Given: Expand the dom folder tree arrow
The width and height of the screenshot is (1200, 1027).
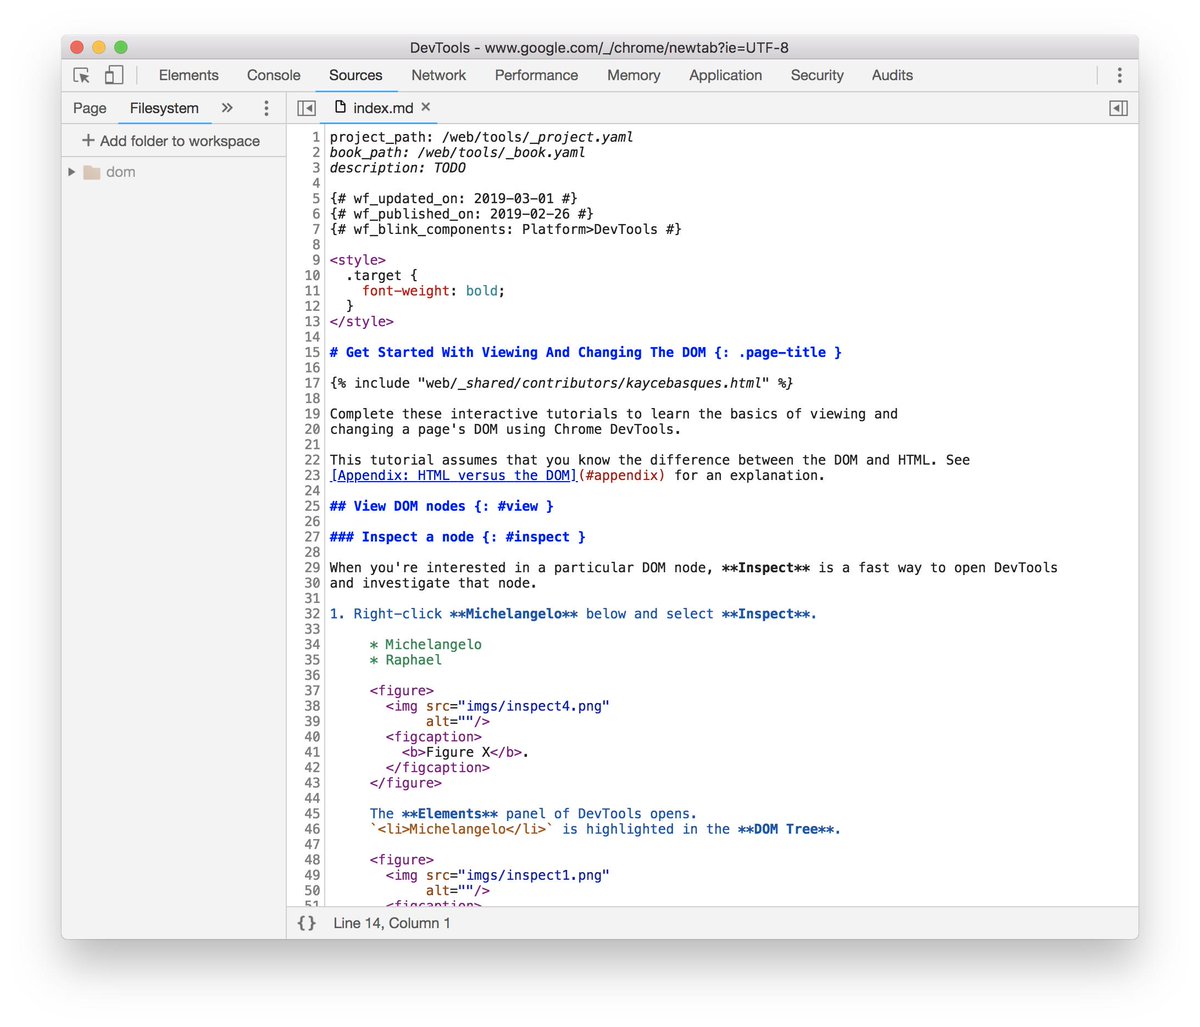Looking at the screenshot, I should [x=72, y=172].
